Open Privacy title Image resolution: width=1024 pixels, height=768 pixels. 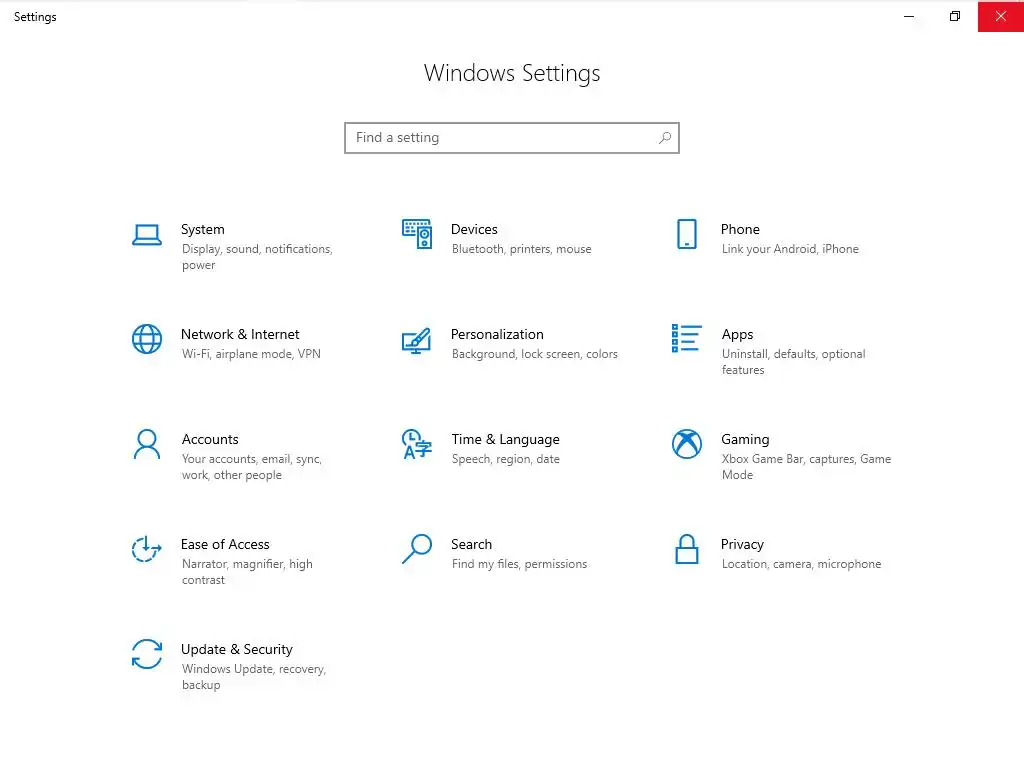742,545
